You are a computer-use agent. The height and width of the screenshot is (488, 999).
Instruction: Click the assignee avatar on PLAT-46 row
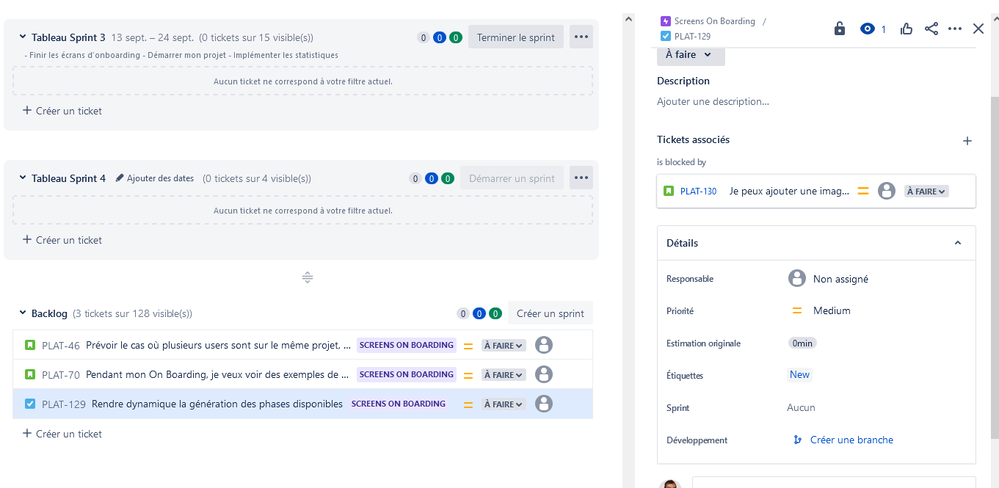click(x=543, y=345)
